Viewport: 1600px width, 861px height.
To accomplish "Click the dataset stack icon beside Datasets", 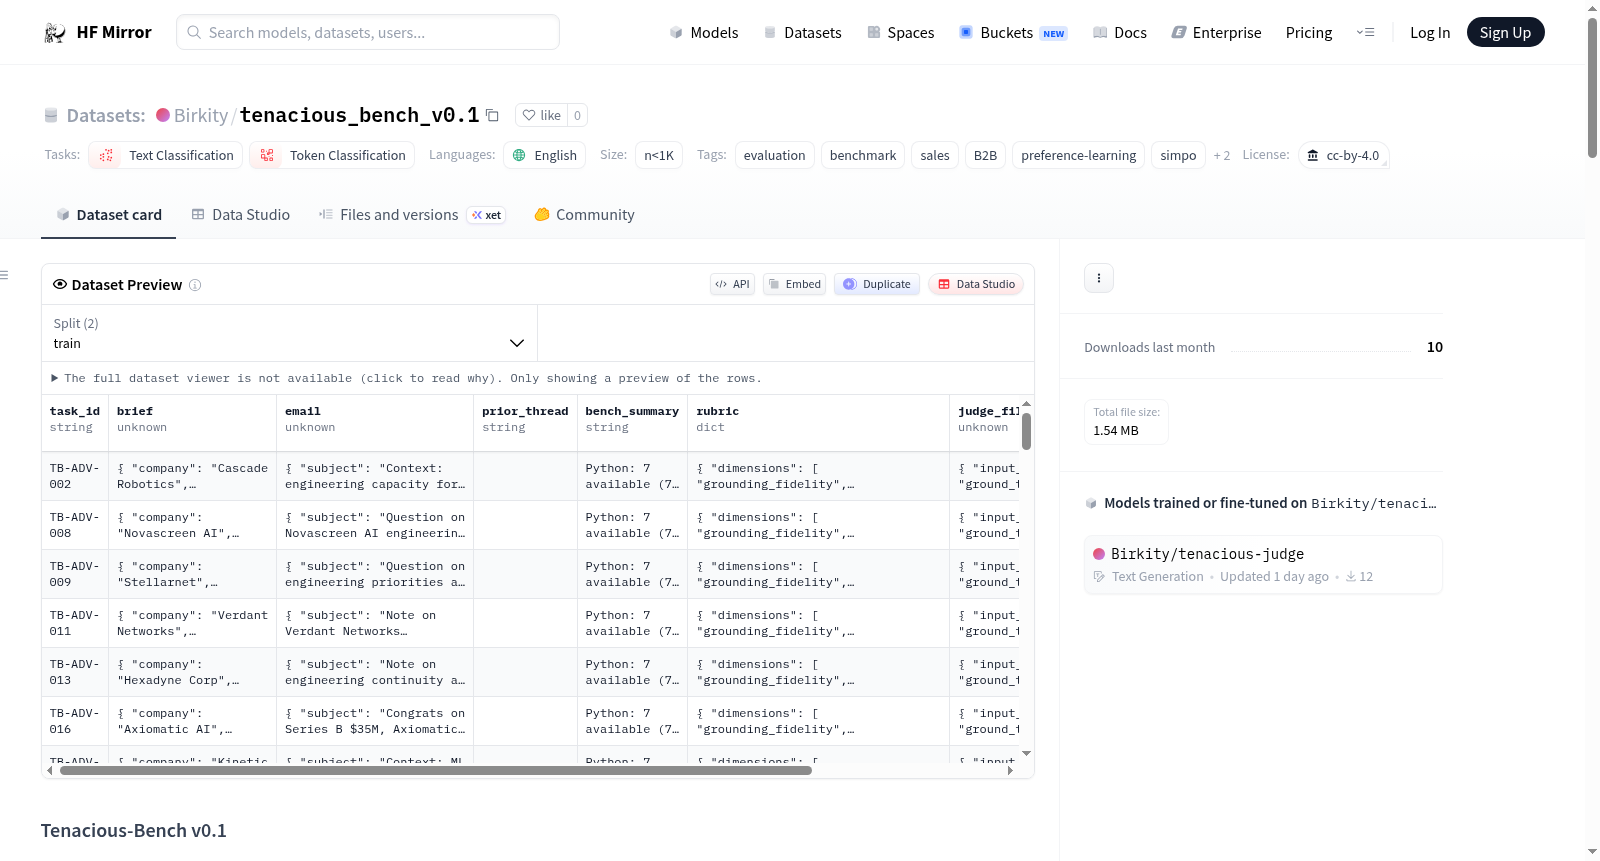I will (51, 115).
